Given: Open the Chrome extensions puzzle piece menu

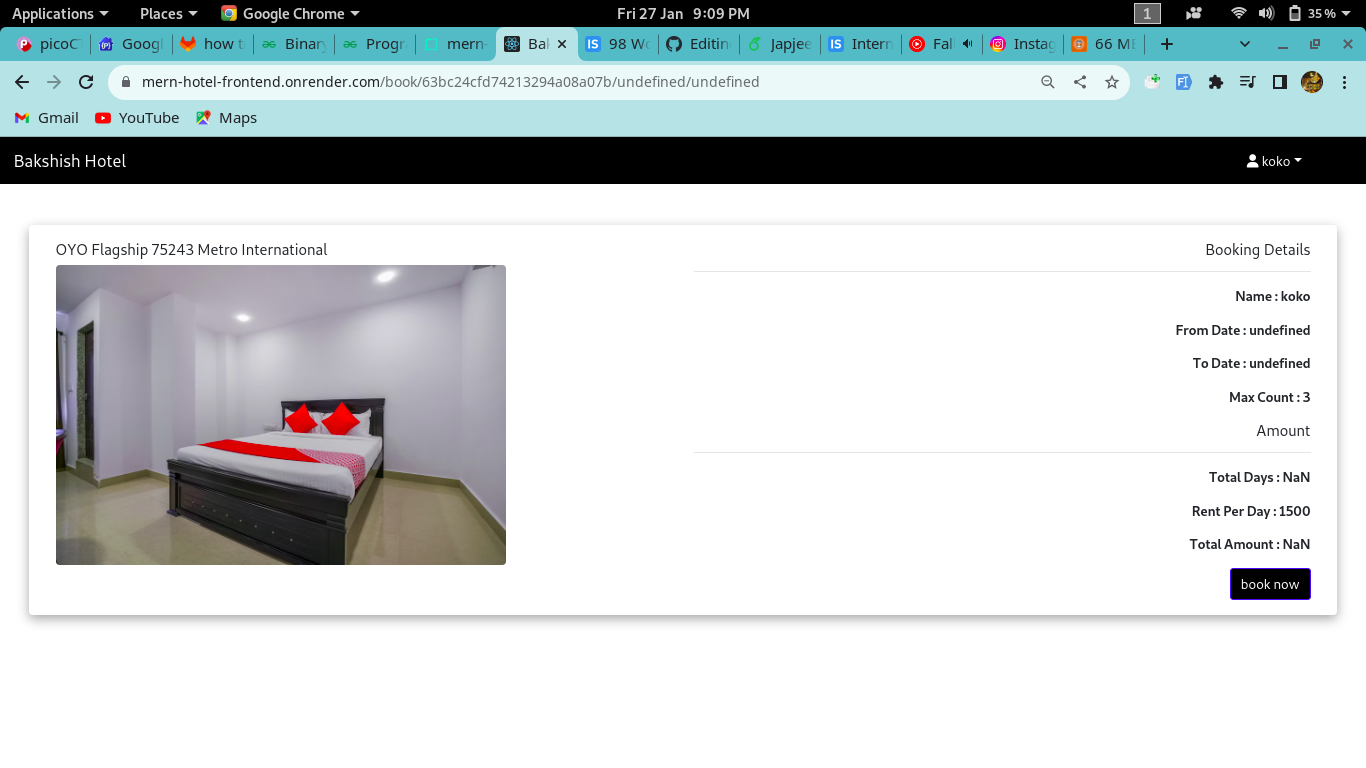Looking at the screenshot, I should [1216, 82].
